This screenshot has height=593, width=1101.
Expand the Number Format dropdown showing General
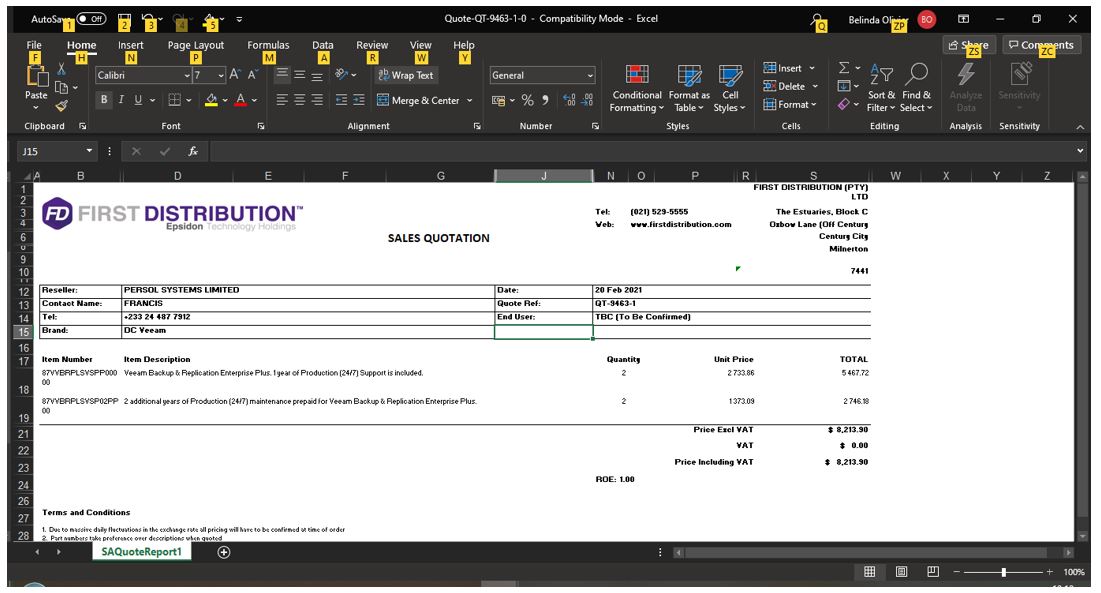pyautogui.click(x=590, y=76)
